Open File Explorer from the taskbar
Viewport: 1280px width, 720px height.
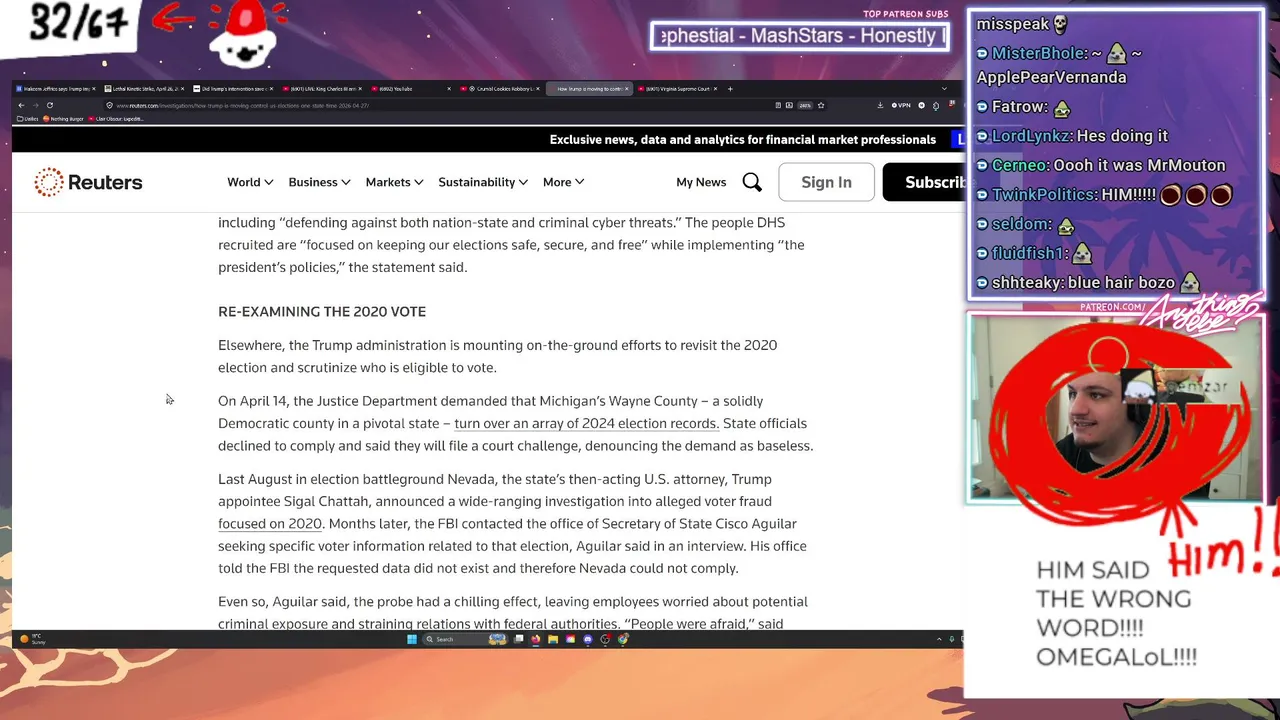pos(553,639)
